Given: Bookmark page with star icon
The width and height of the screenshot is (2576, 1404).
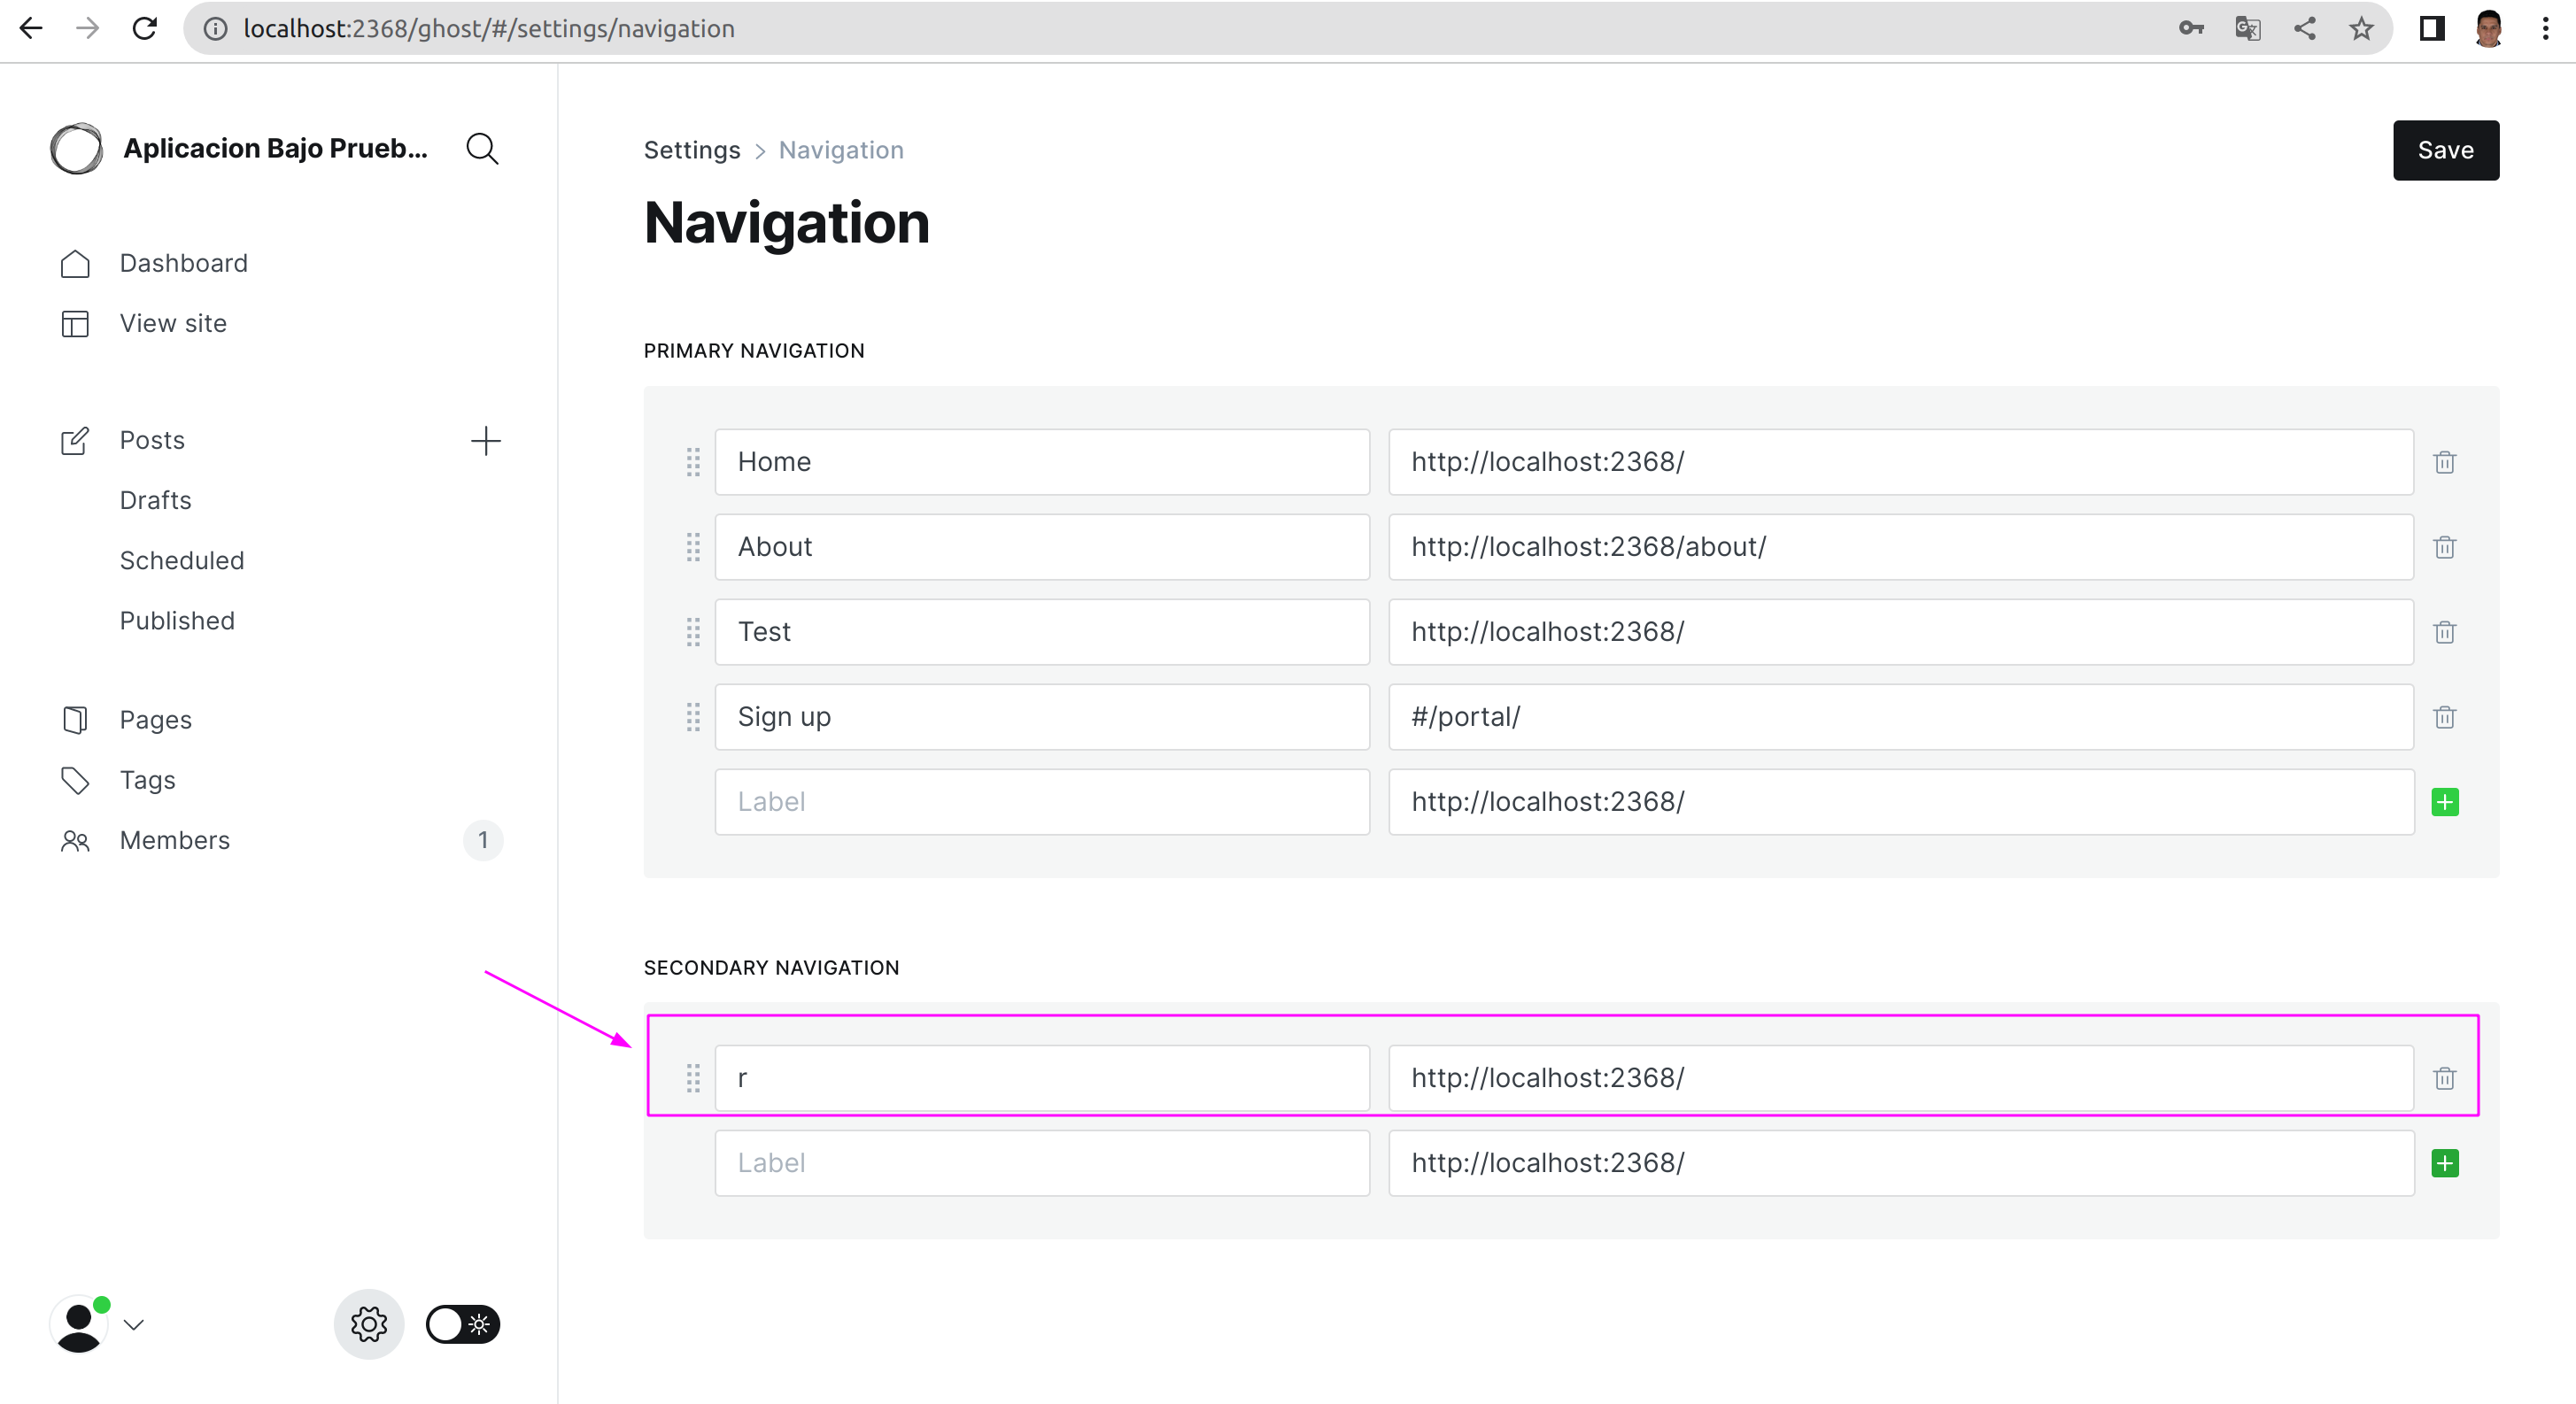Looking at the screenshot, I should (2361, 28).
